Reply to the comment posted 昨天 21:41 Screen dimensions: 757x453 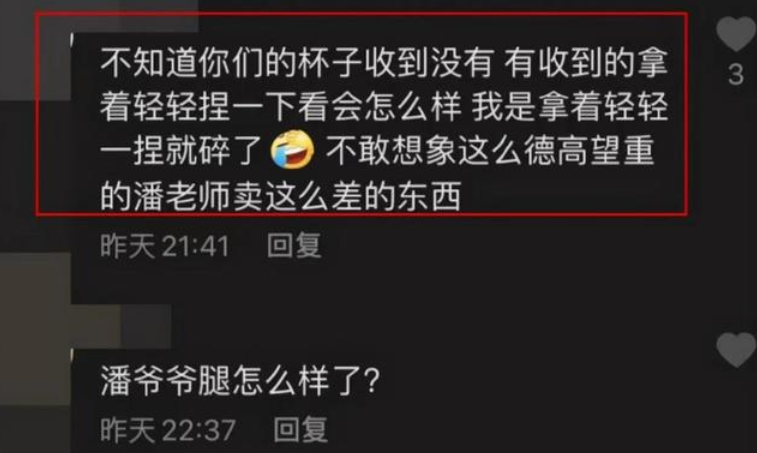[x=294, y=245]
